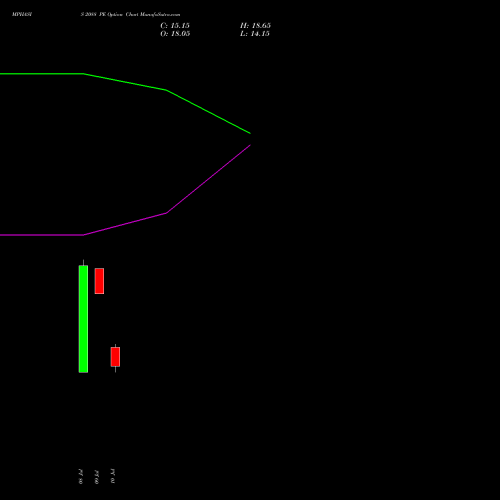Click date label under upper red candle
This screenshot has width=500, height=500.
pos(97,476)
